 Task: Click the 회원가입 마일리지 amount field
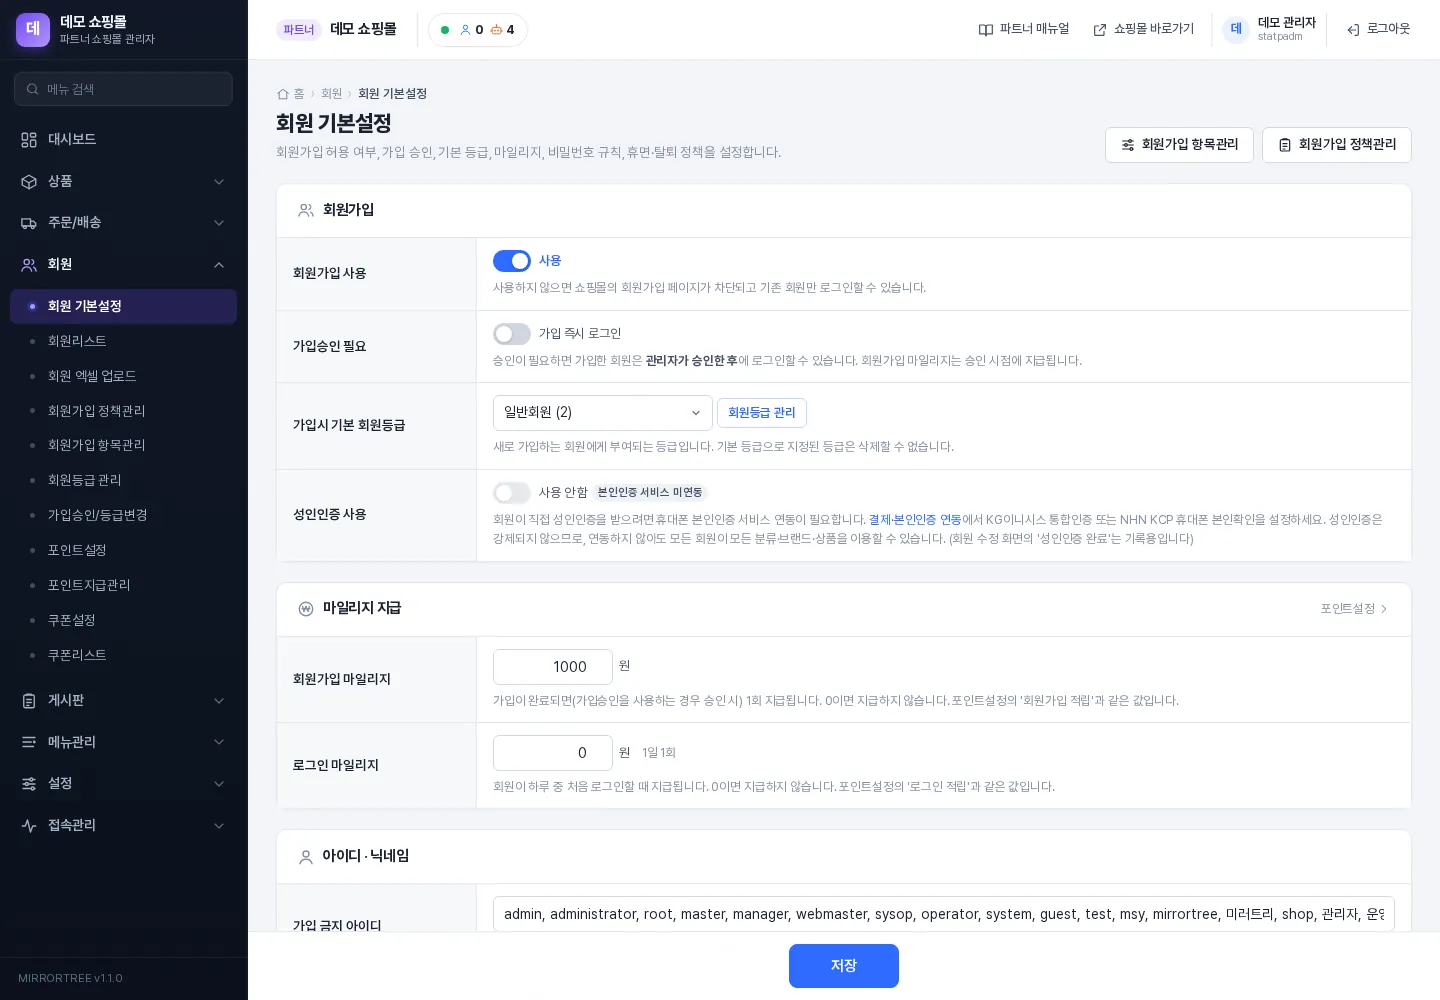[553, 667]
